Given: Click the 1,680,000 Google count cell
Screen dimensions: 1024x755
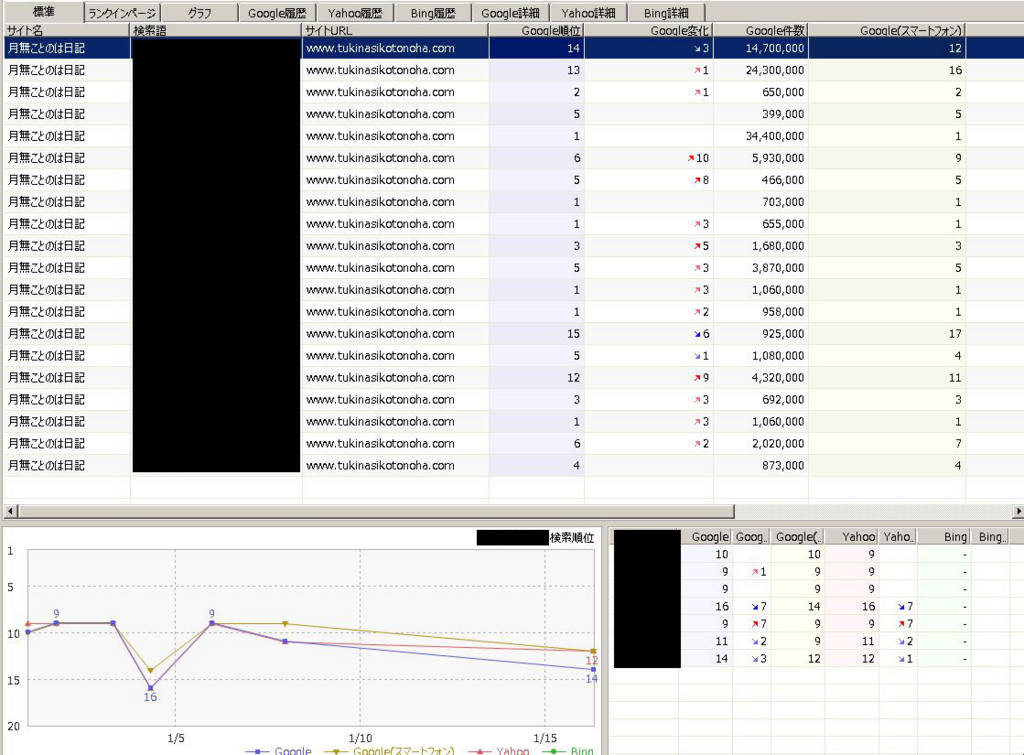Looking at the screenshot, I should (x=761, y=246).
